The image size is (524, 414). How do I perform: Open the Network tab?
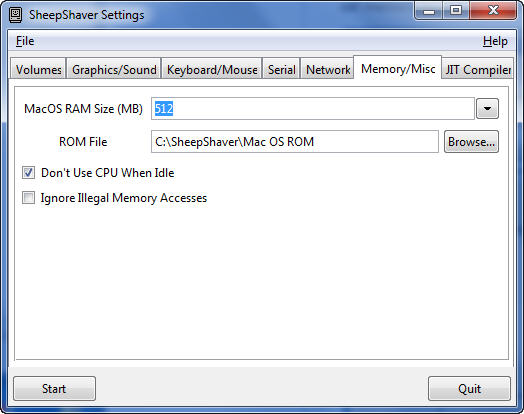[x=328, y=69]
